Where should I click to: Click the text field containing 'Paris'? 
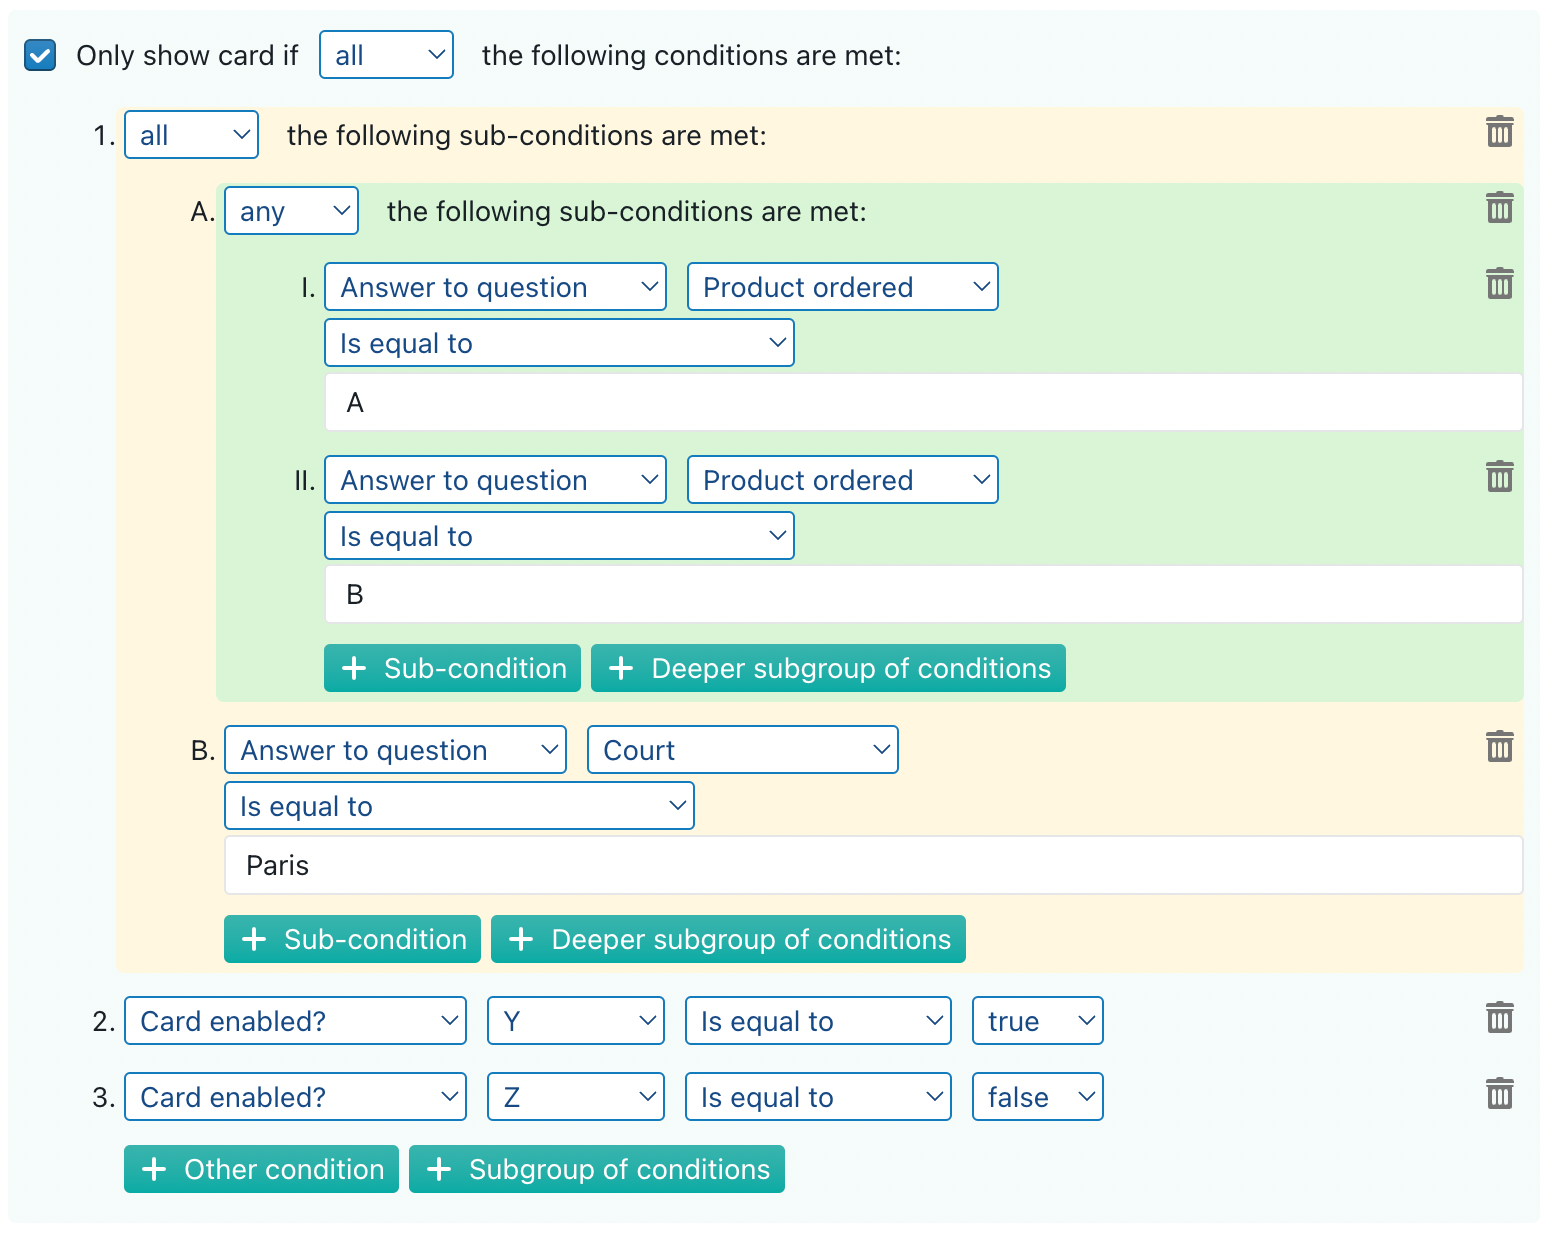pyautogui.click(x=873, y=865)
